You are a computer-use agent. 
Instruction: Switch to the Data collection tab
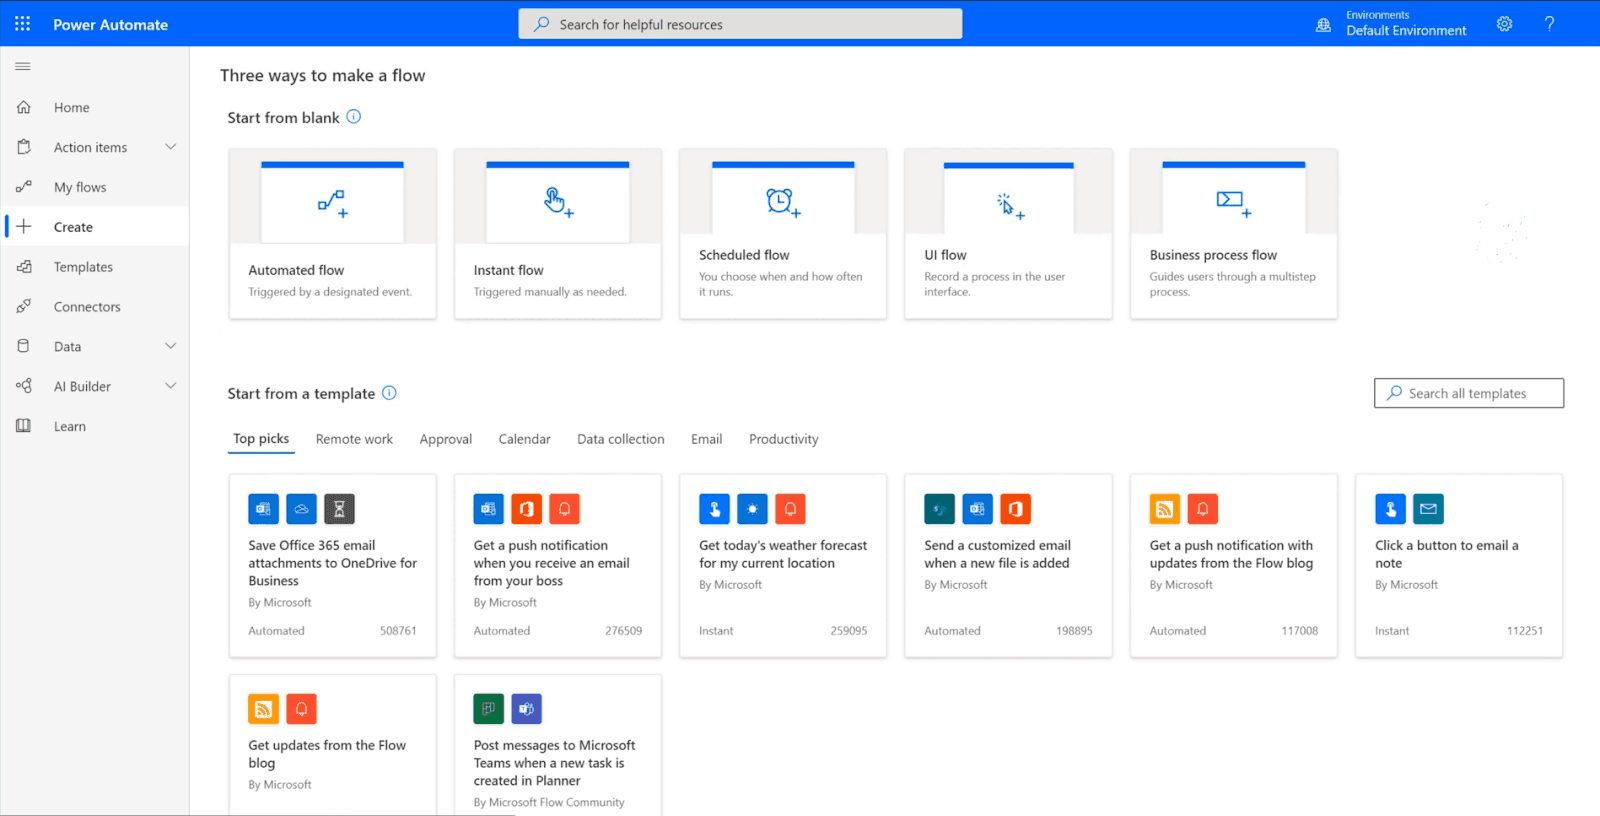coord(620,439)
